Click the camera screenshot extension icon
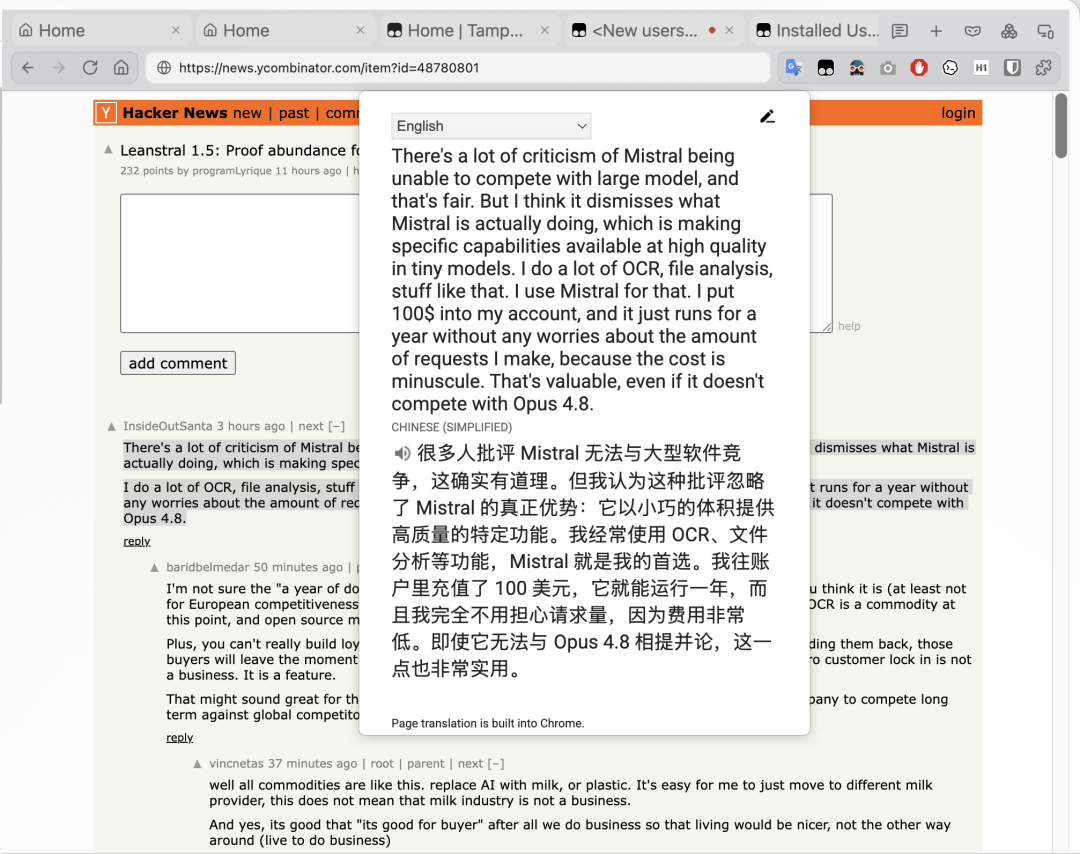Viewport: 1080px width, 854px height. [888, 67]
